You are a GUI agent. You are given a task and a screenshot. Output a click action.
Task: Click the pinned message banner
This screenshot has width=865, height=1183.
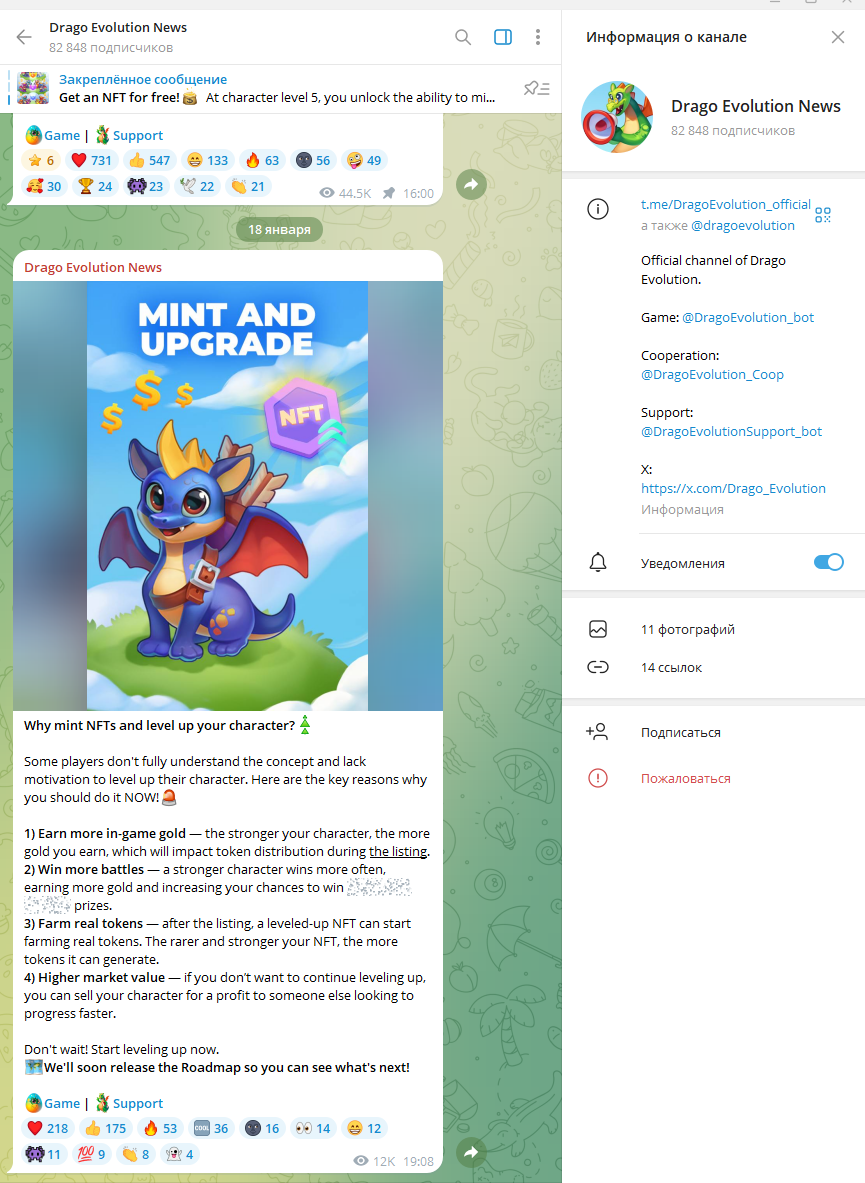point(256,88)
